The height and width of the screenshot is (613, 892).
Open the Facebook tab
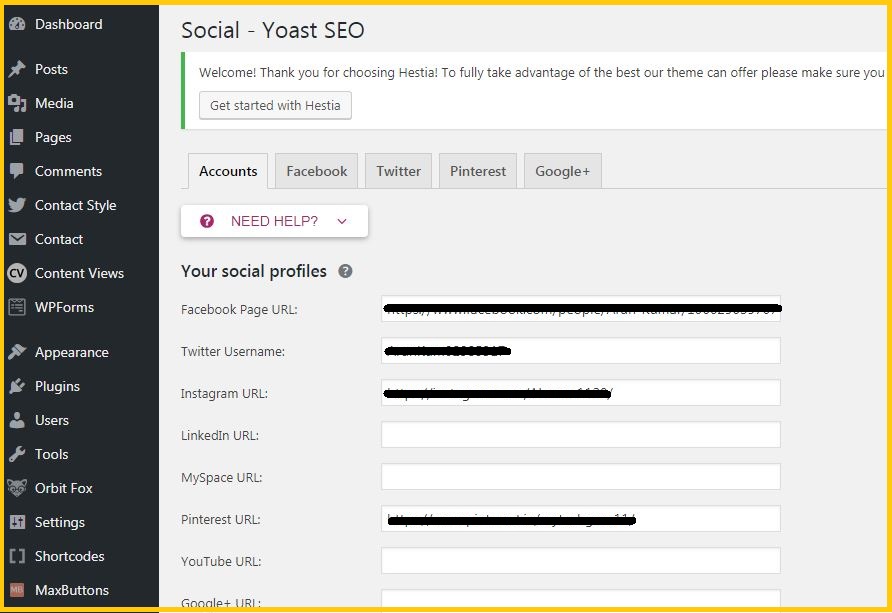coord(316,171)
